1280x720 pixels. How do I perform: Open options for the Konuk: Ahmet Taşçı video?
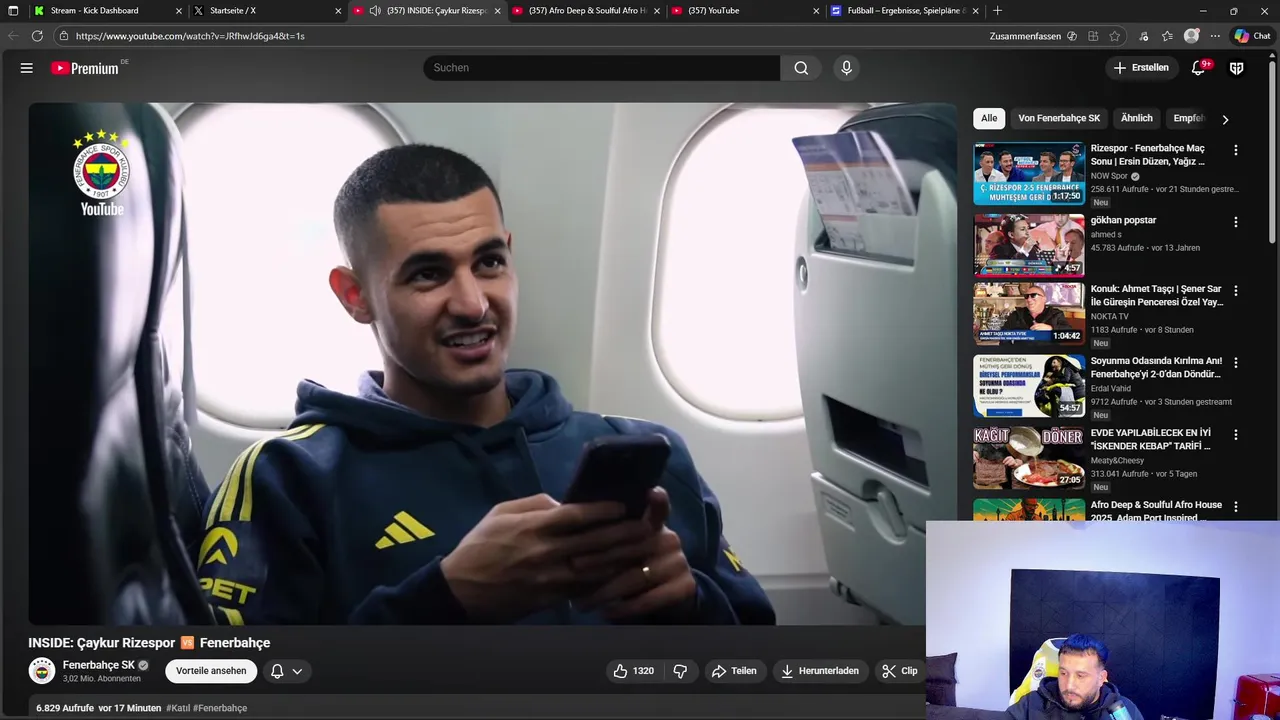(x=1236, y=291)
